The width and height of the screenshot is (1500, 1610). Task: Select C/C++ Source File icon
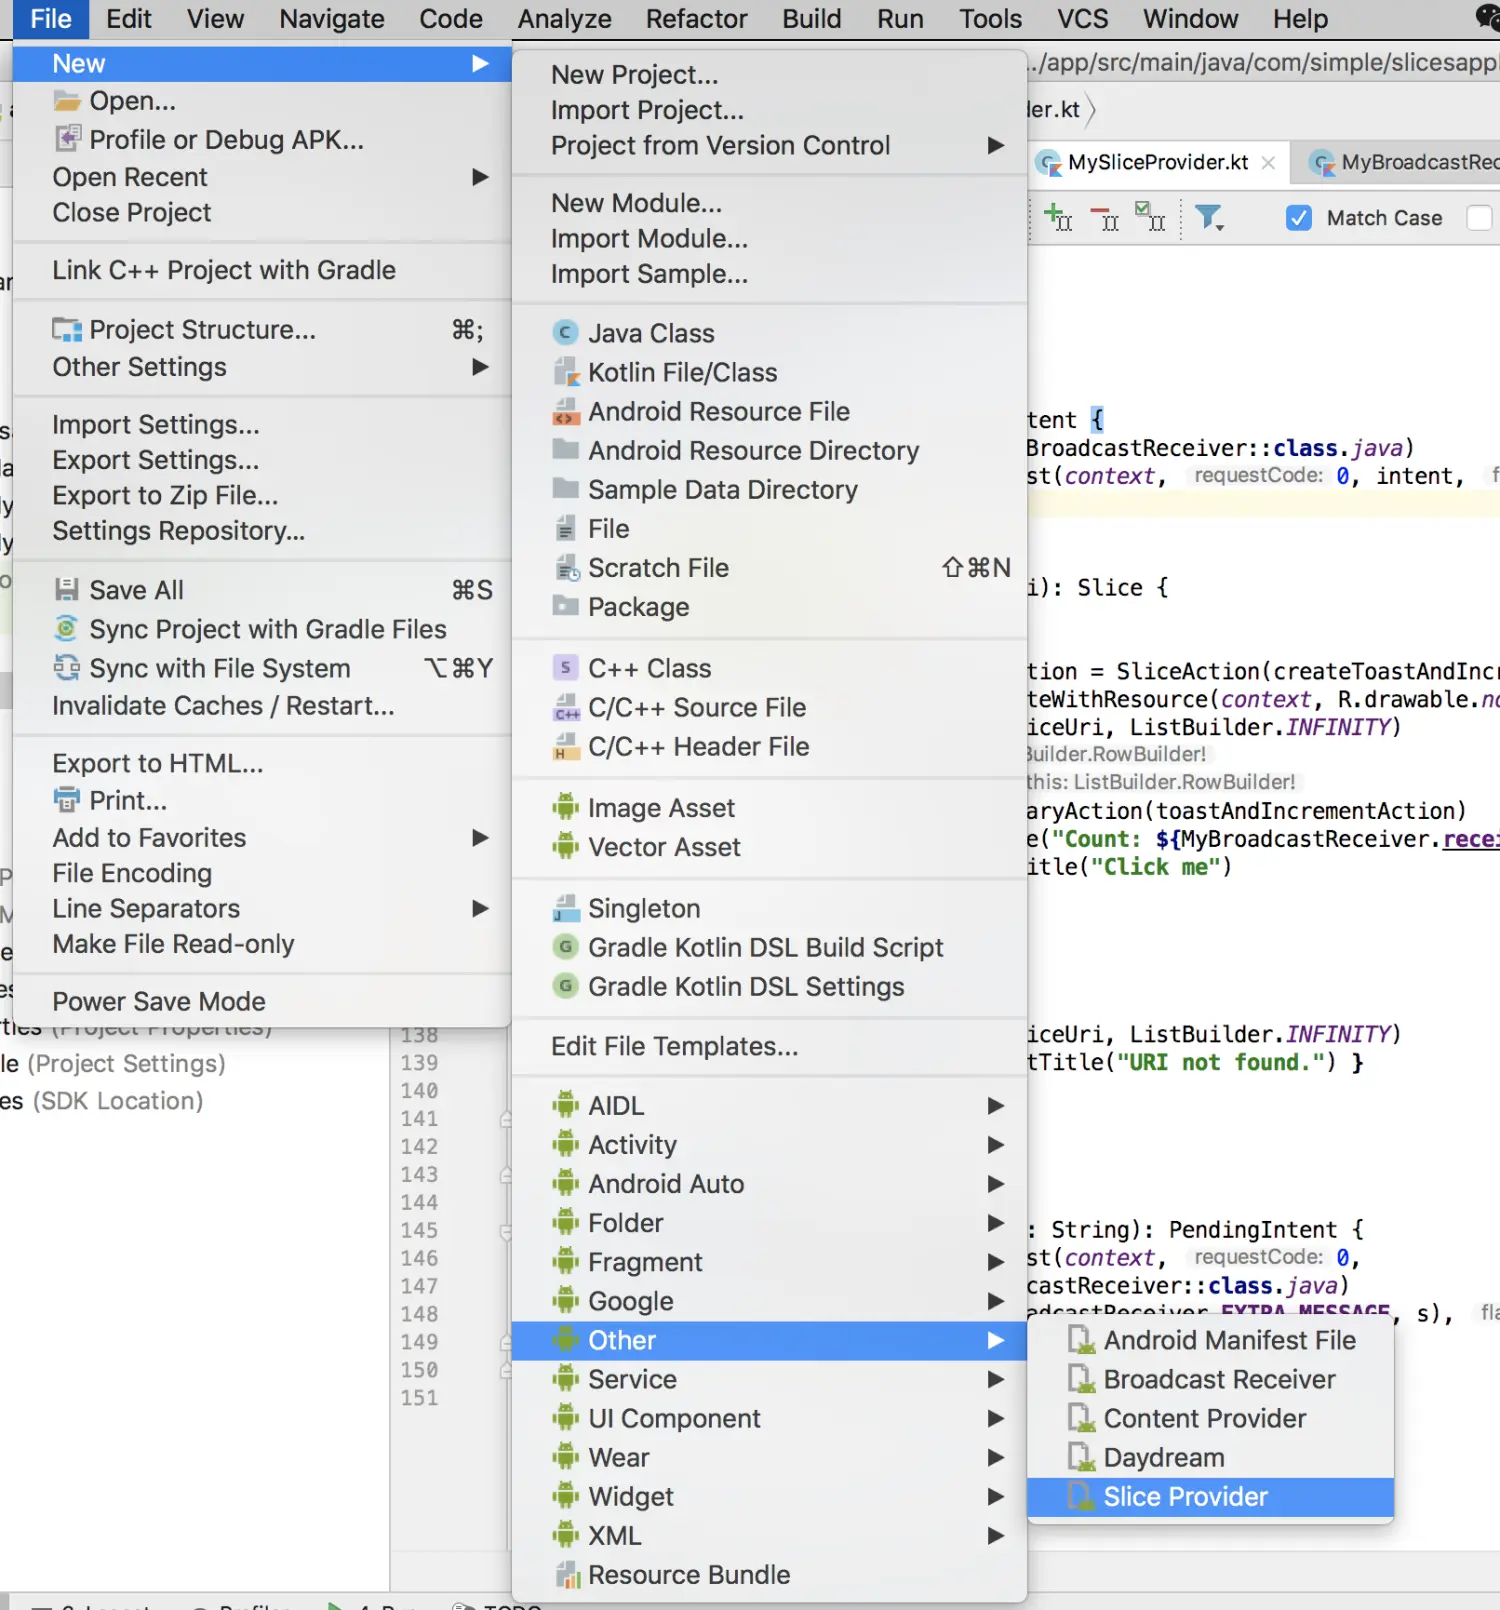566,707
